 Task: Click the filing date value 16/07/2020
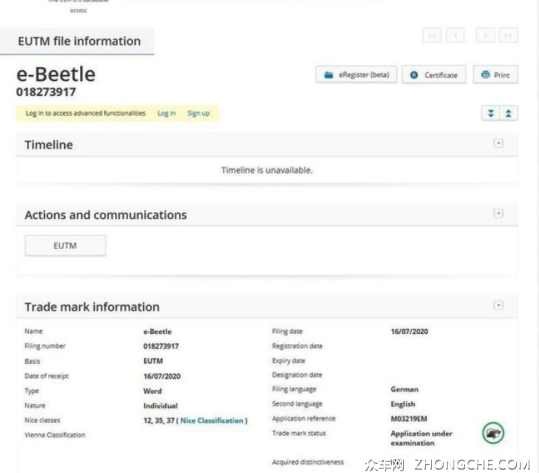[x=409, y=331]
